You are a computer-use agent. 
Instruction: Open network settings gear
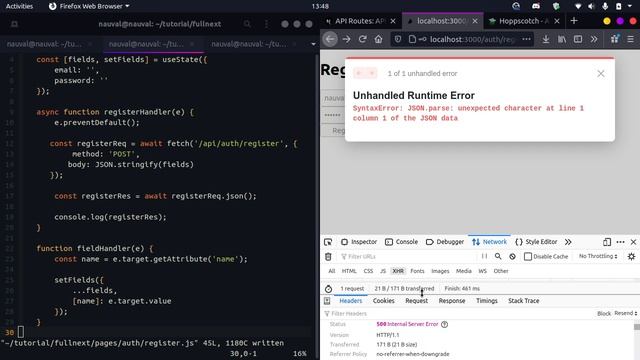tap(631, 256)
